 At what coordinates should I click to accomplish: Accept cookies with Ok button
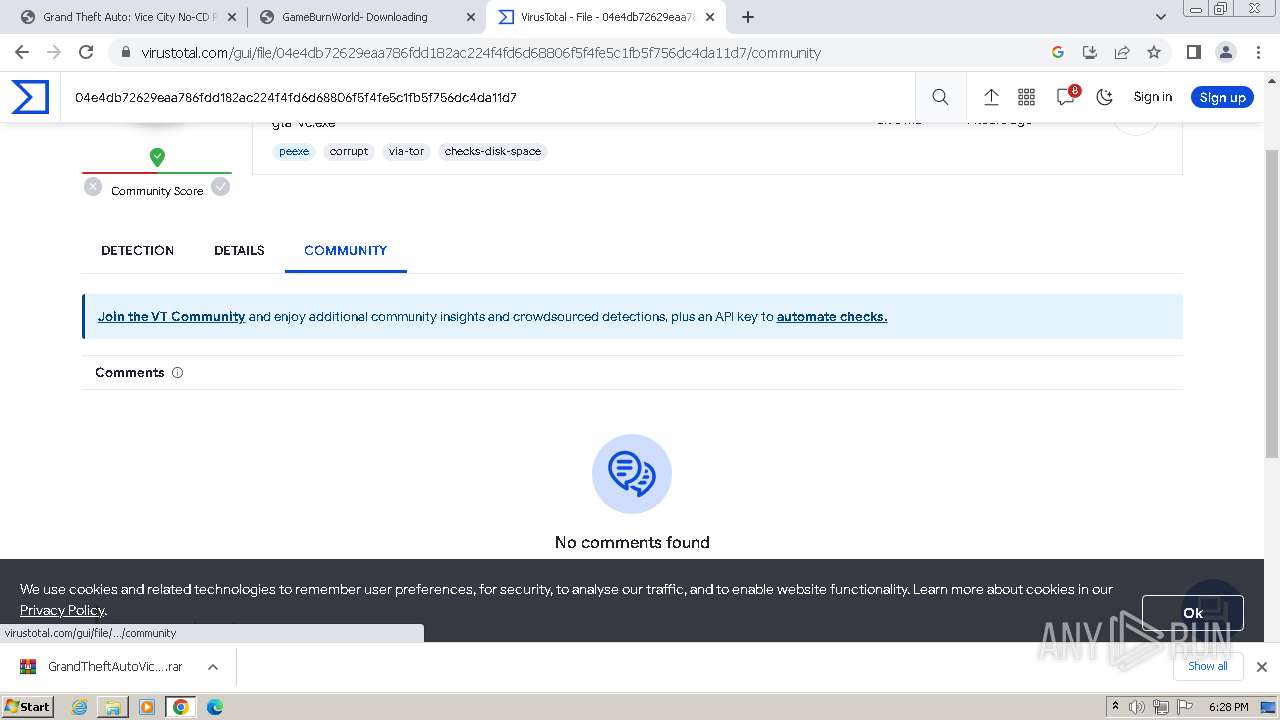pos(1192,613)
